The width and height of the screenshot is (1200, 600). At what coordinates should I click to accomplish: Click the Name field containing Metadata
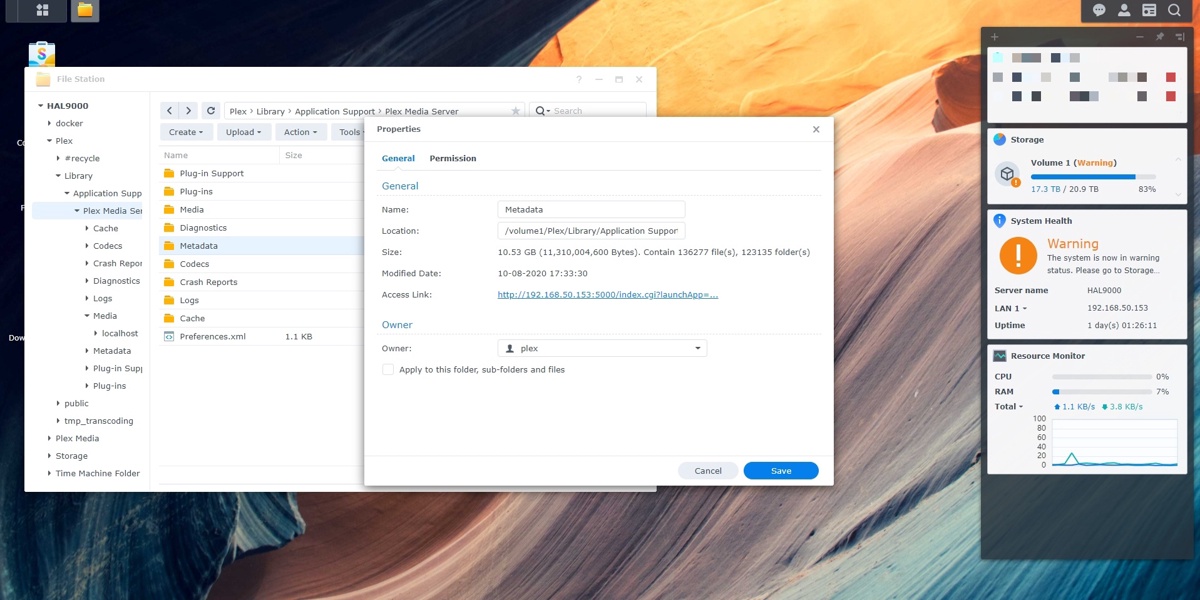(x=591, y=210)
